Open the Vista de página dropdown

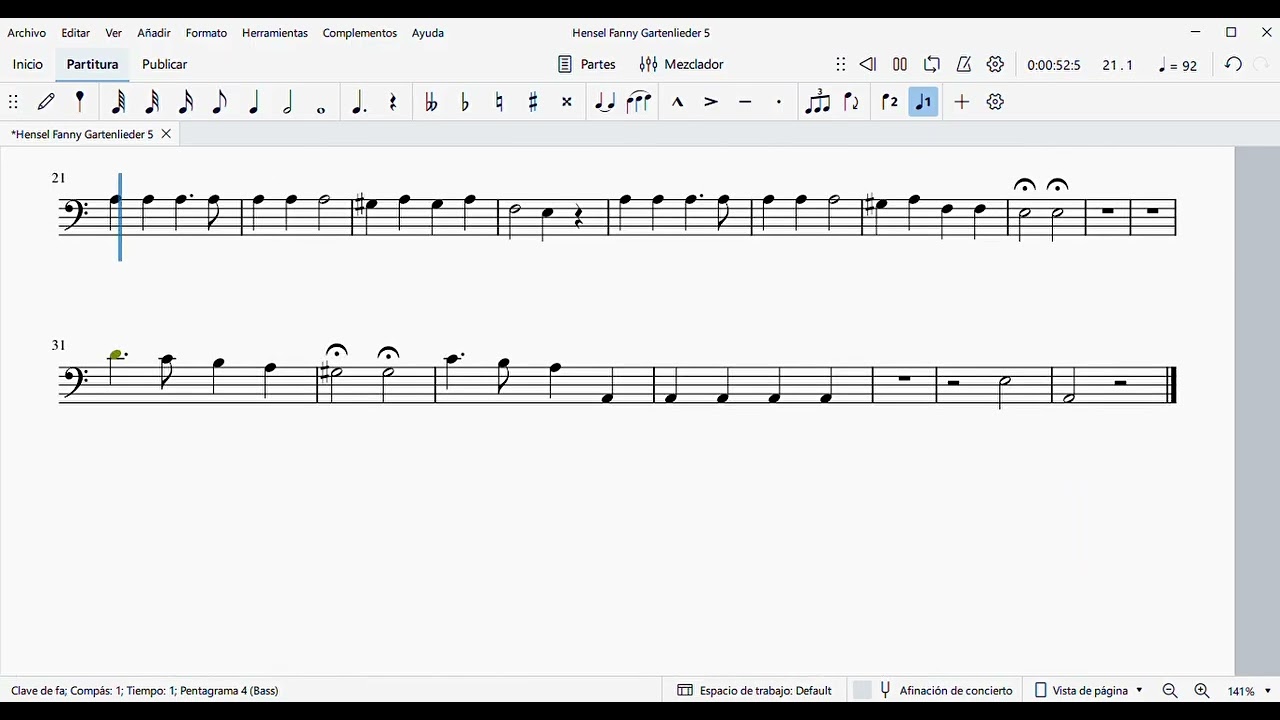(1089, 690)
